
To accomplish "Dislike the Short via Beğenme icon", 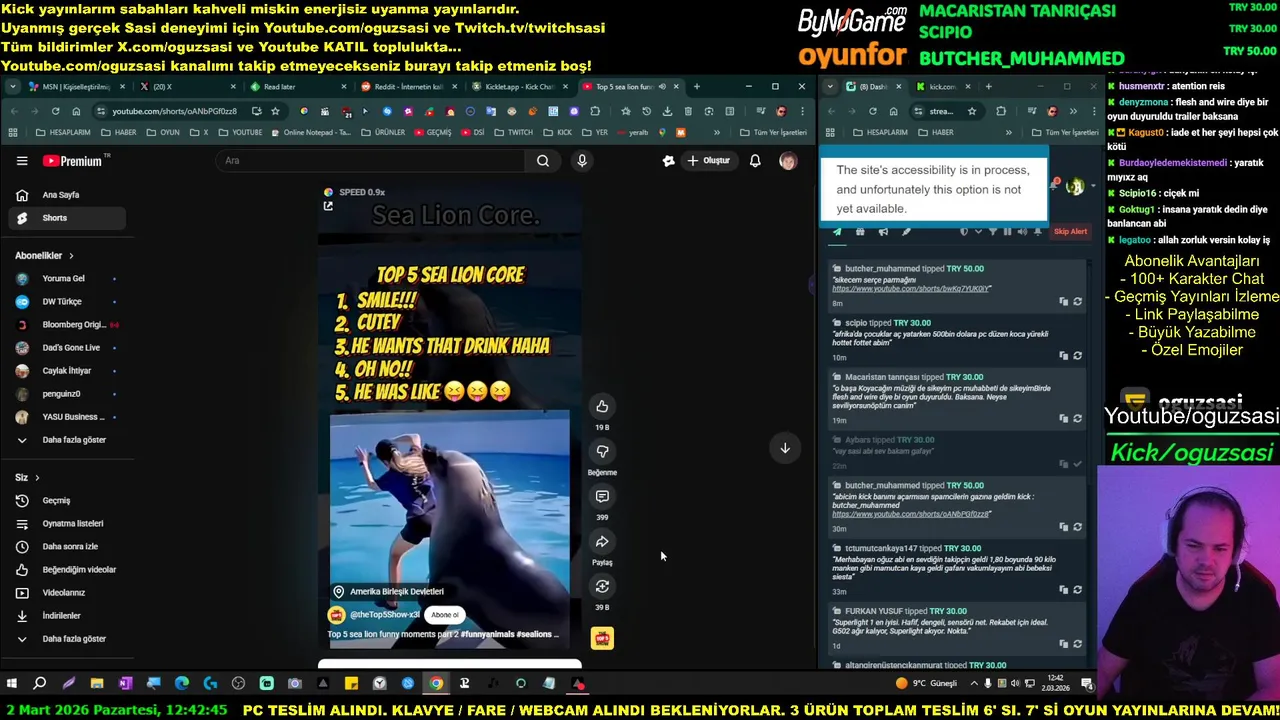I will [602, 451].
